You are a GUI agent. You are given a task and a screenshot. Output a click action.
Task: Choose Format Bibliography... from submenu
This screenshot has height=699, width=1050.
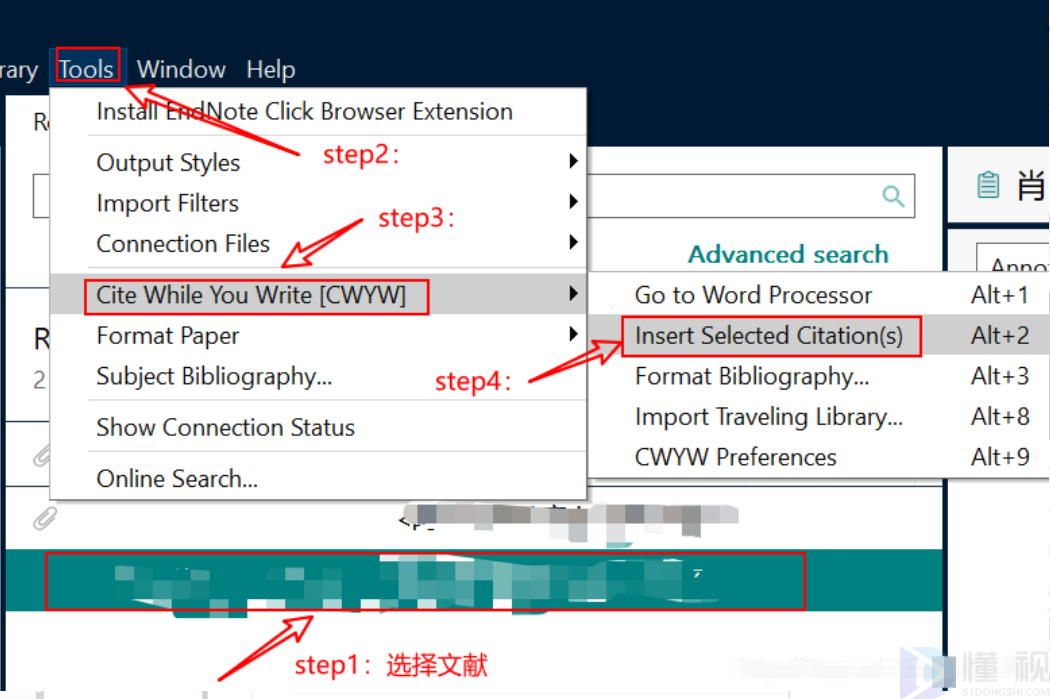pyautogui.click(x=752, y=376)
